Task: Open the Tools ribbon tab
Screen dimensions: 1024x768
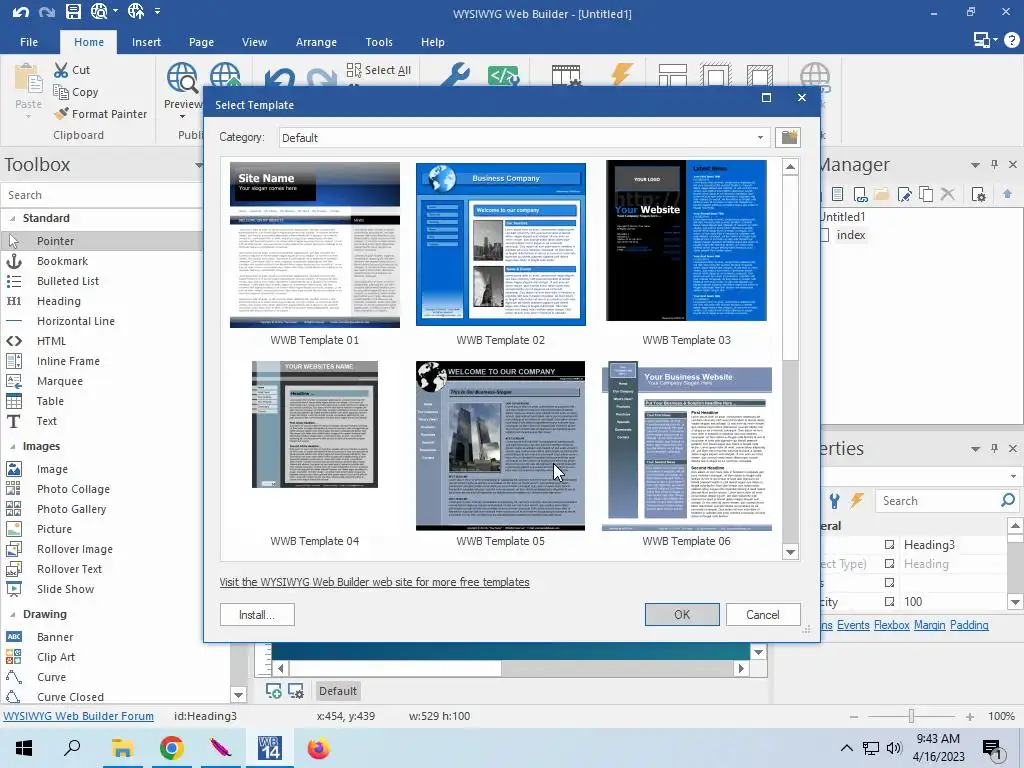Action: 379,42
